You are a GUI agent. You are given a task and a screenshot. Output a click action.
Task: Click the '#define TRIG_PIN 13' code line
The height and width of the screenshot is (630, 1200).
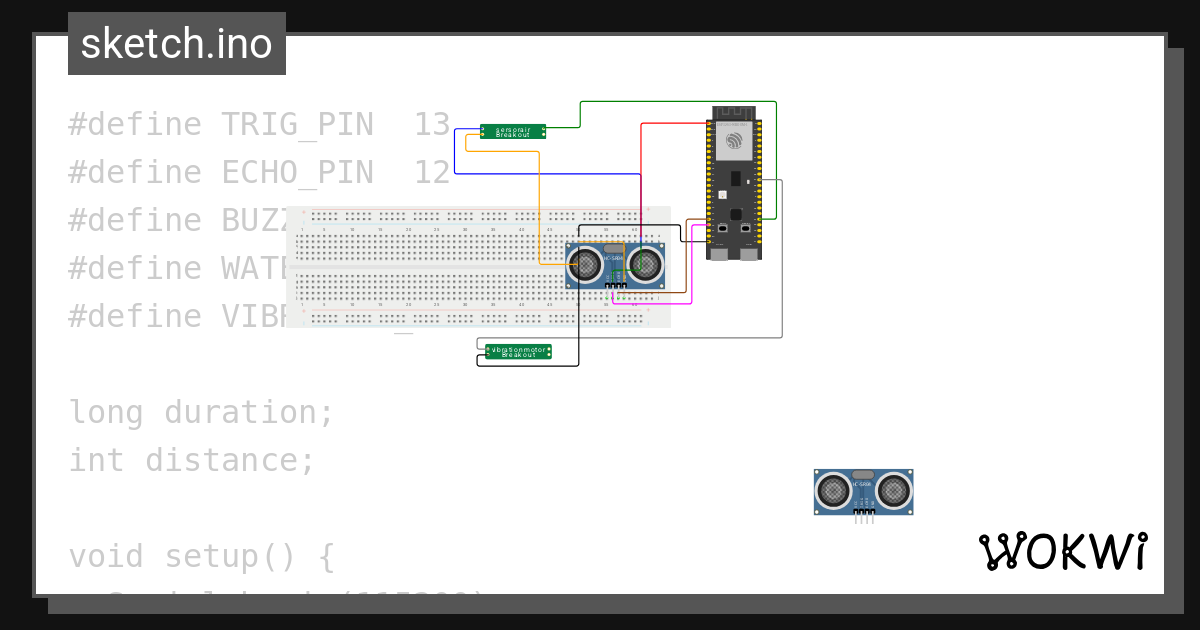[x=260, y=125]
